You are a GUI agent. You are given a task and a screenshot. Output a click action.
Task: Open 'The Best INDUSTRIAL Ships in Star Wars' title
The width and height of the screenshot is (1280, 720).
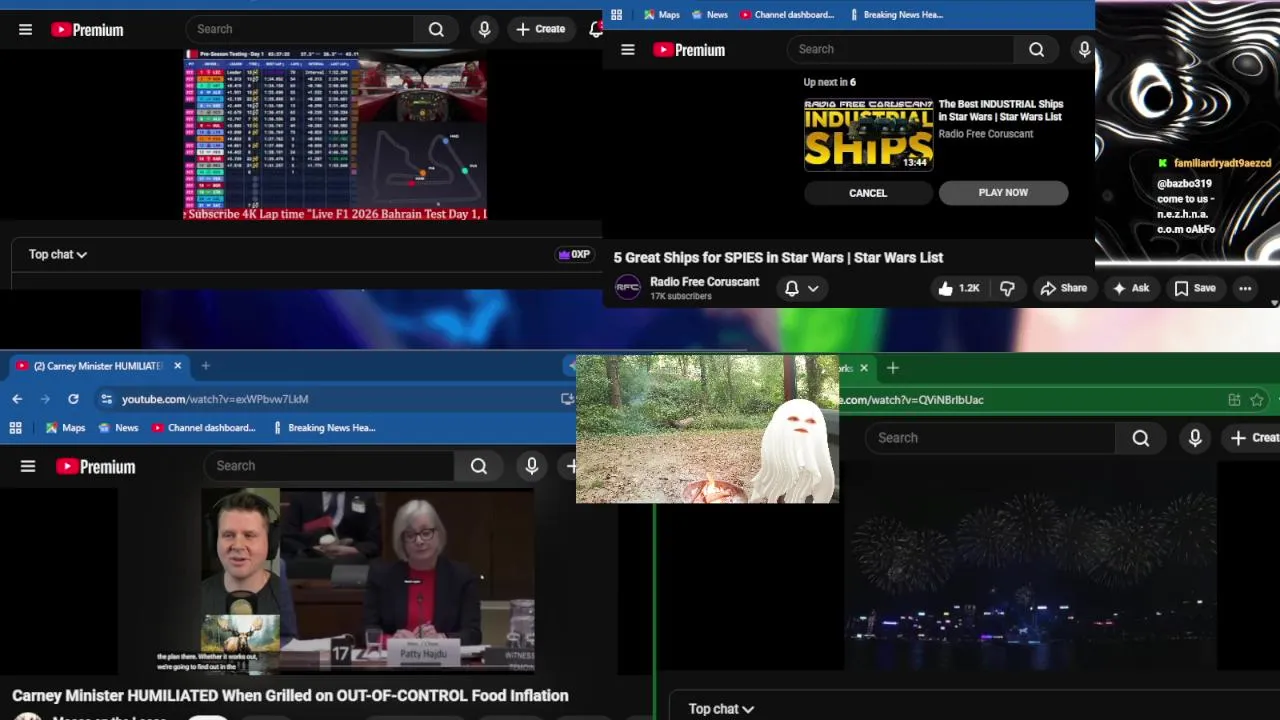pyautogui.click(x=1001, y=110)
